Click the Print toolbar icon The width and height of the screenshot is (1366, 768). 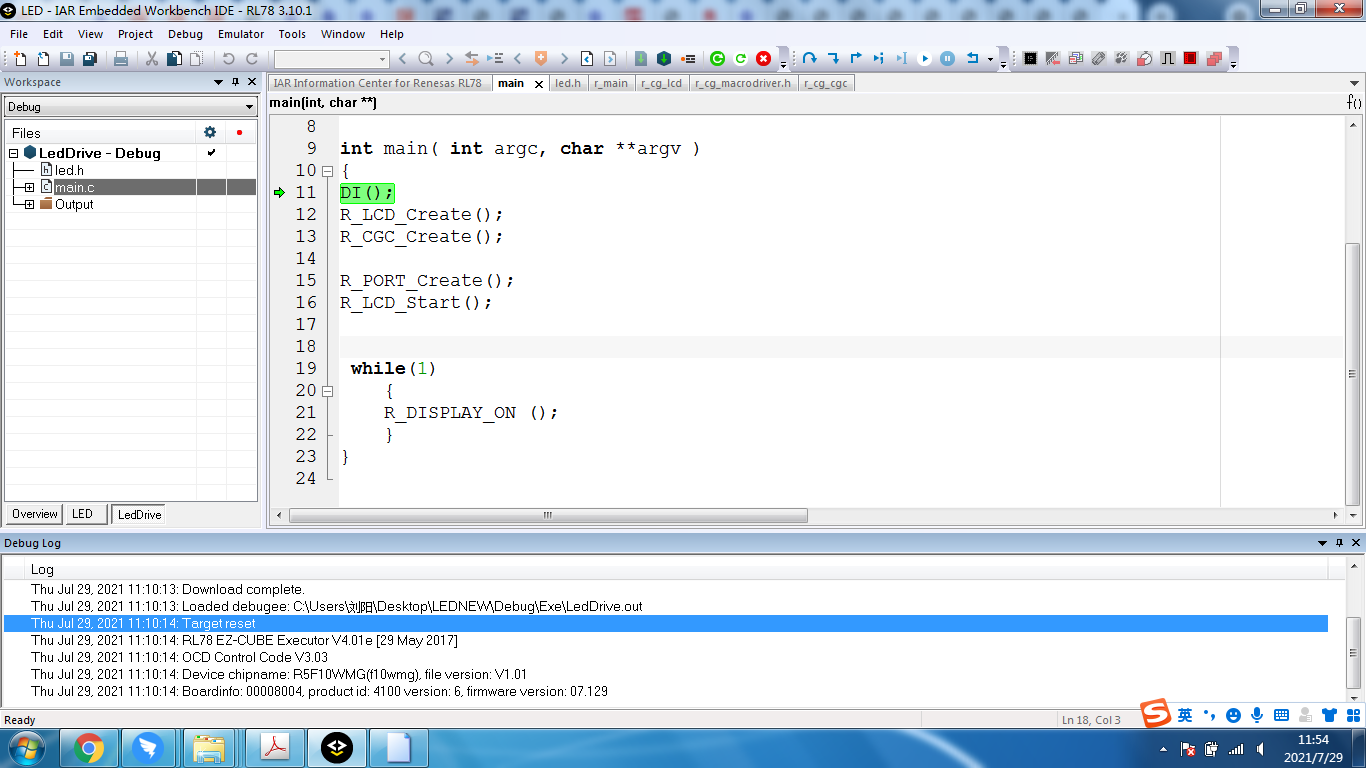click(x=121, y=59)
